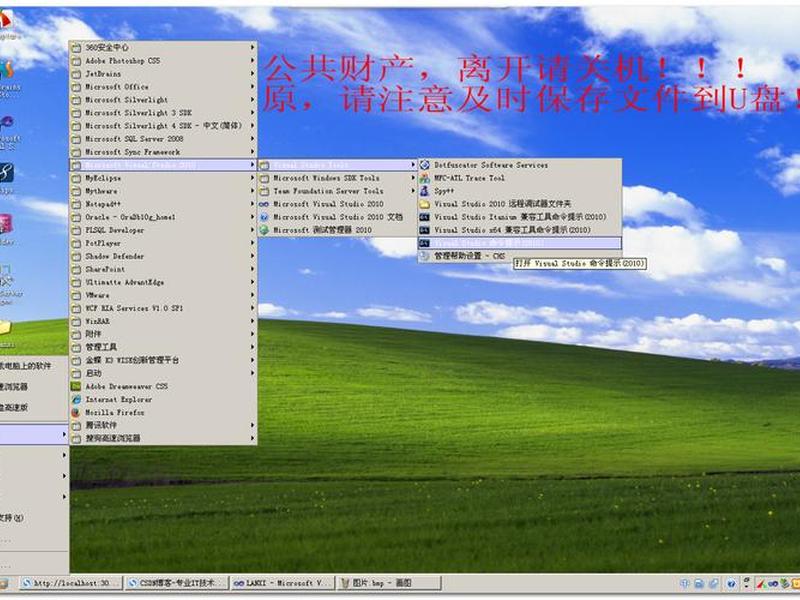
Task: Click the Adobe Photoshop CS5 folder icon
Action: [76, 61]
